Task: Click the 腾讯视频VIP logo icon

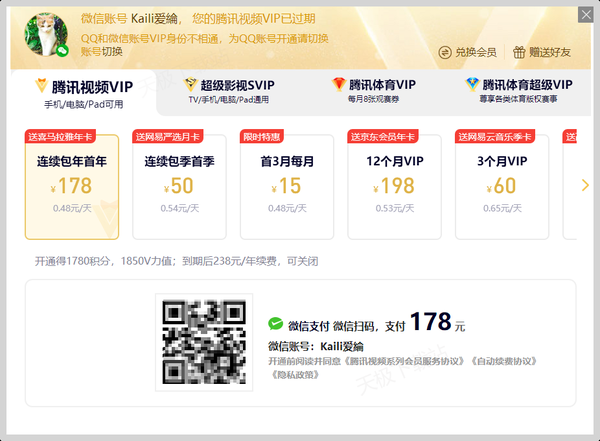Action: click(x=41, y=86)
